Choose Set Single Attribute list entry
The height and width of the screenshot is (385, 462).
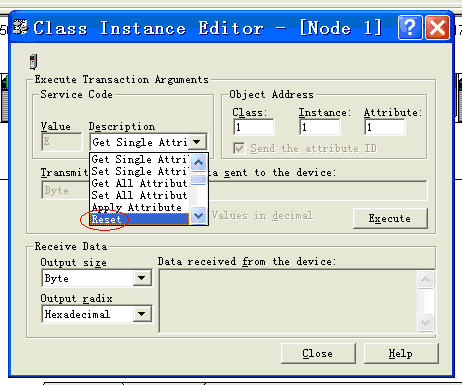139,171
